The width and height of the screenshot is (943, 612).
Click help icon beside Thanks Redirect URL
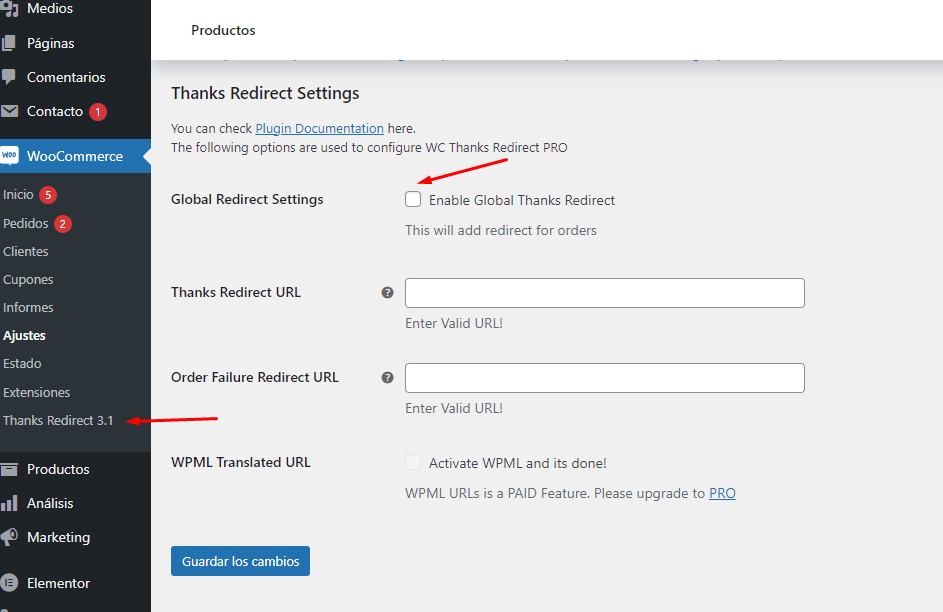(x=387, y=293)
